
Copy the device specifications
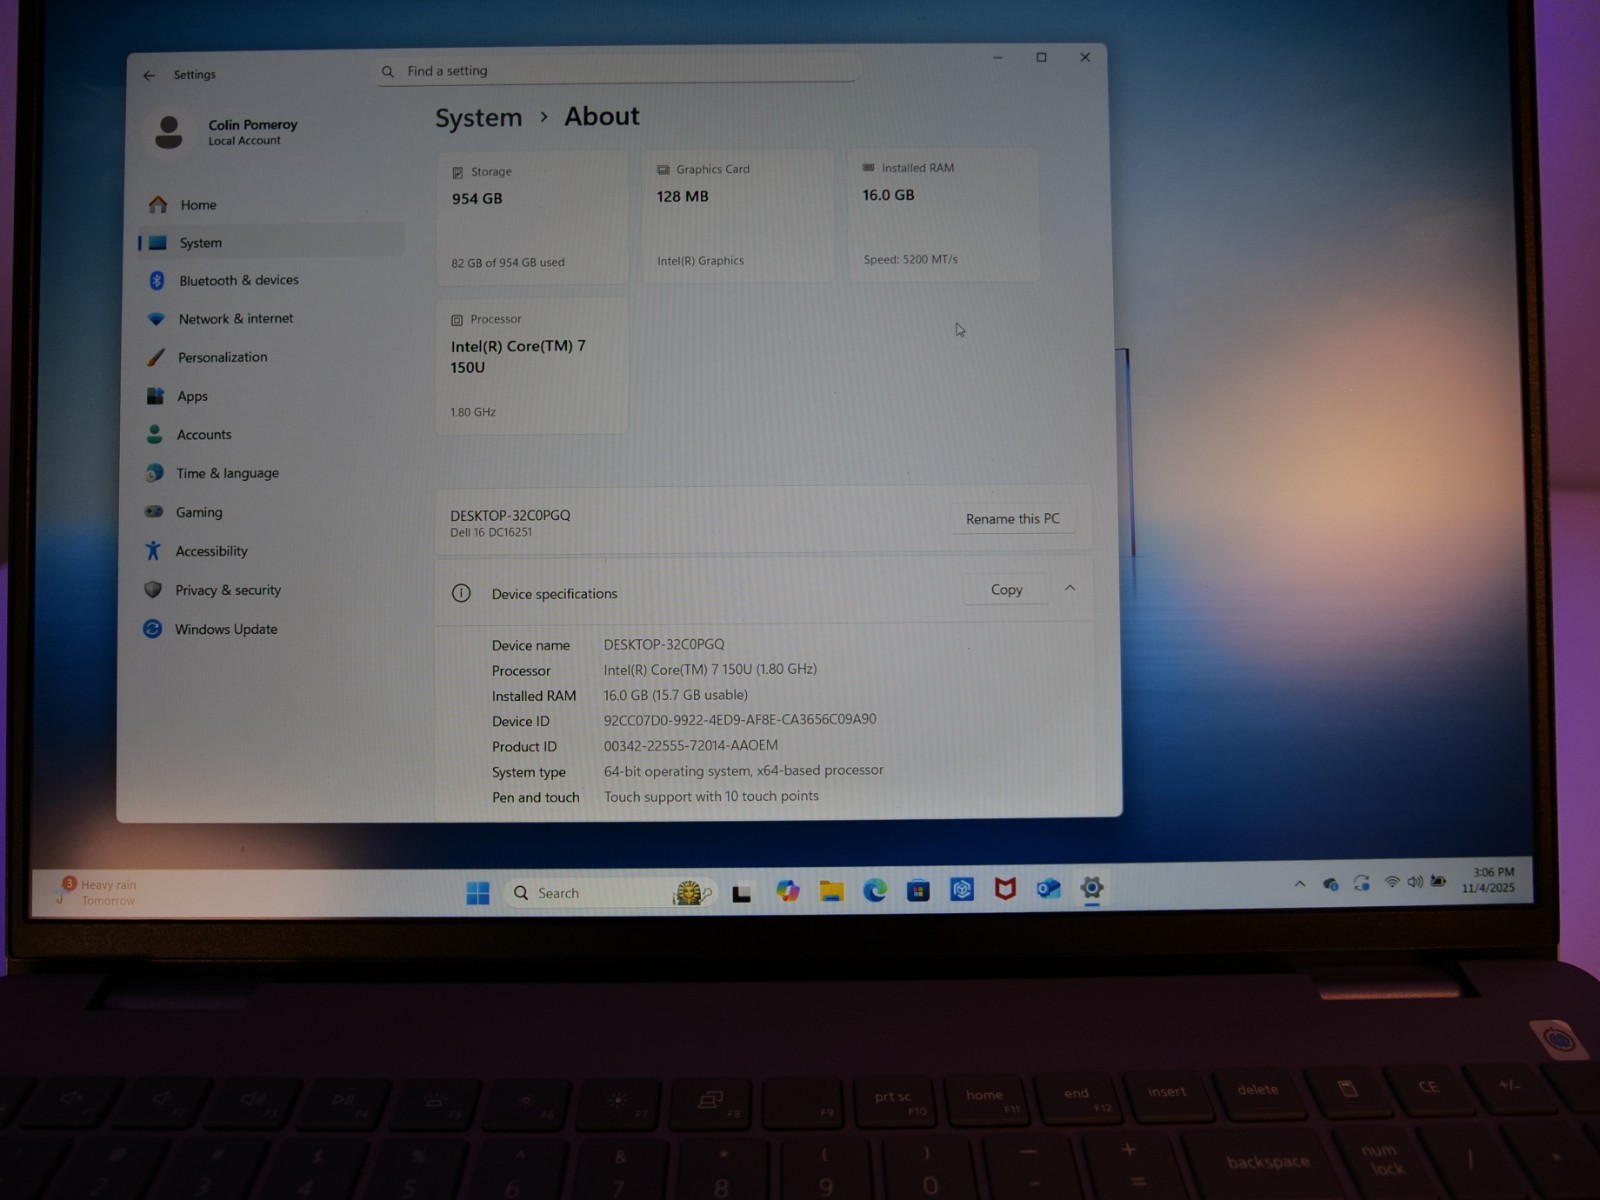coord(1006,590)
